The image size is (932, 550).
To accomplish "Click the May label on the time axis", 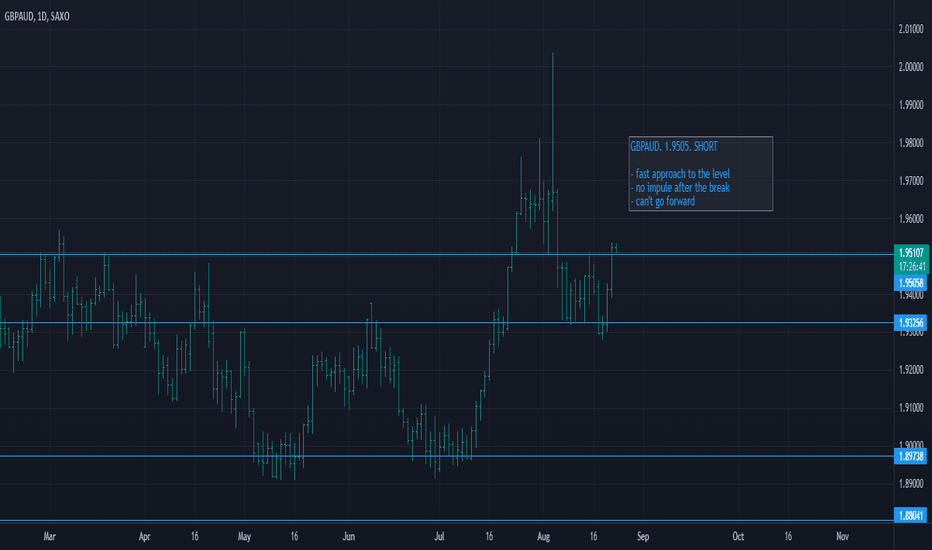I will (244, 536).
